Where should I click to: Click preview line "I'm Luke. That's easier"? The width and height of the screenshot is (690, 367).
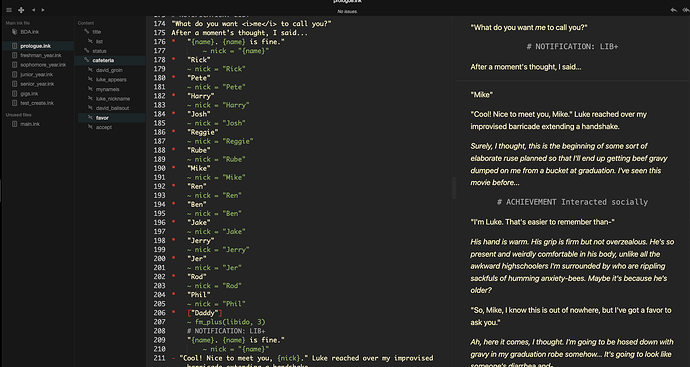(x=542, y=222)
